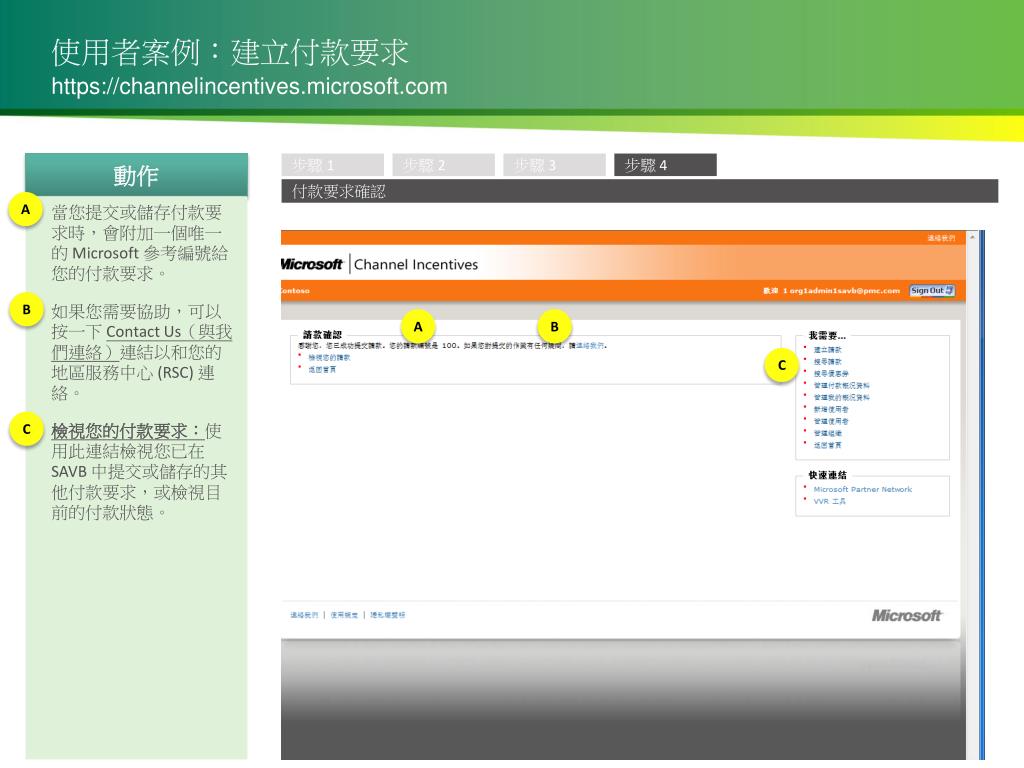Screen dimensions: 1024x768
Task: Select the 步驟 3 tab
Action: [x=554, y=165]
